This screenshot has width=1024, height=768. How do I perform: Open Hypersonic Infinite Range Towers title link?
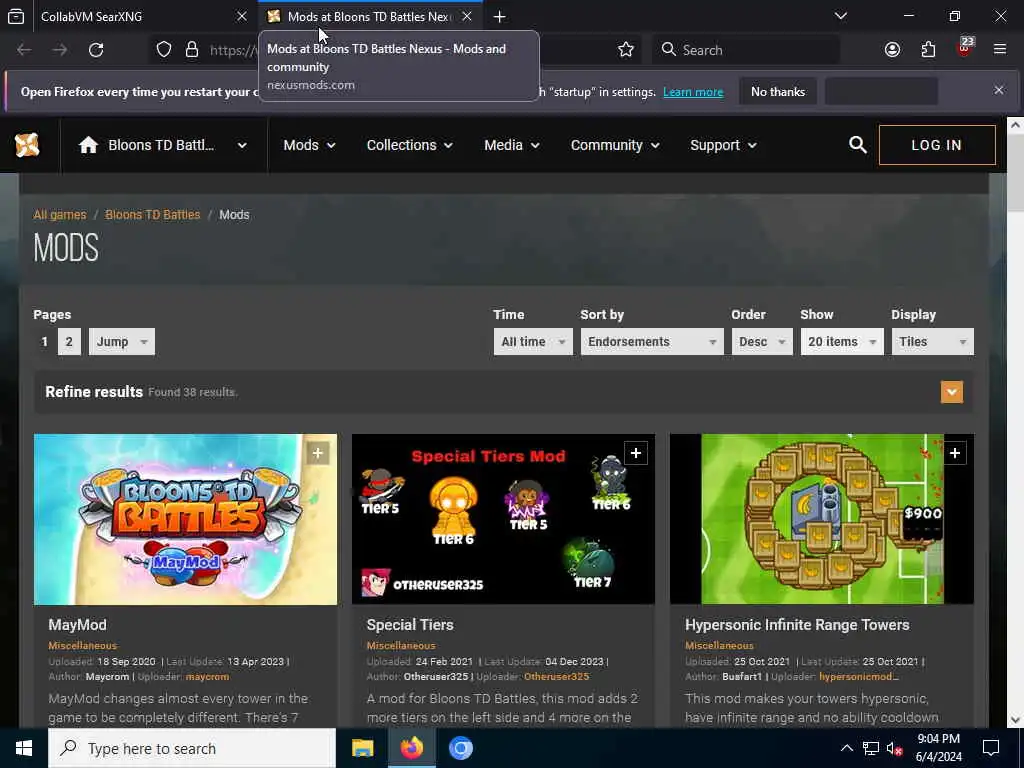(797, 625)
